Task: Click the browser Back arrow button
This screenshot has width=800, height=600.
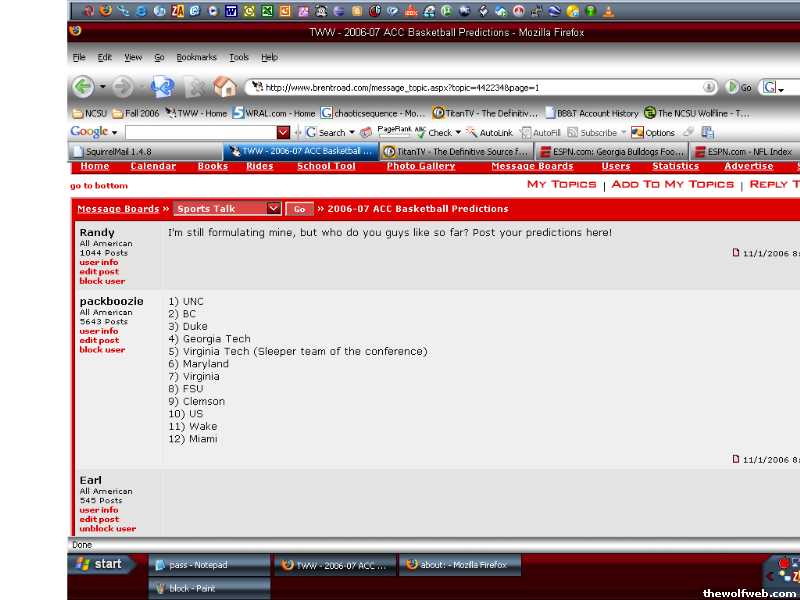Action: (x=83, y=87)
